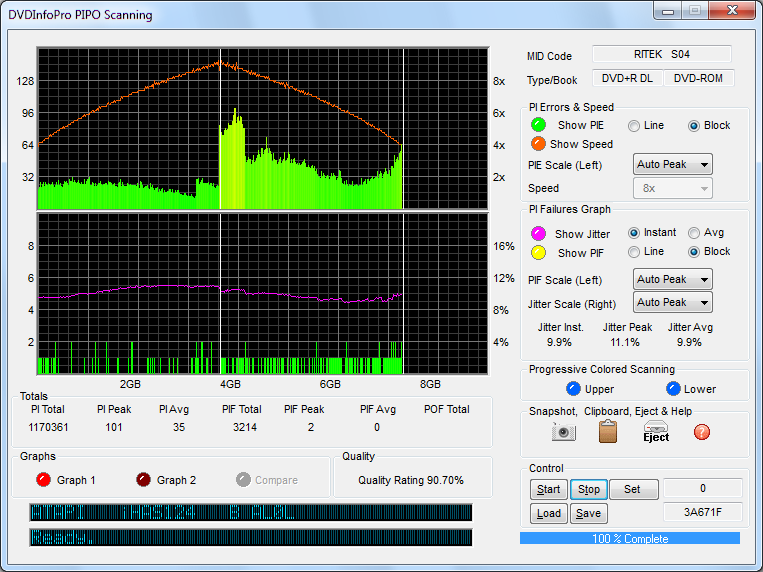This screenshot has height=572, width=763.
Task: Click the blue Upper scanning indicator
Action: point(573,389)
